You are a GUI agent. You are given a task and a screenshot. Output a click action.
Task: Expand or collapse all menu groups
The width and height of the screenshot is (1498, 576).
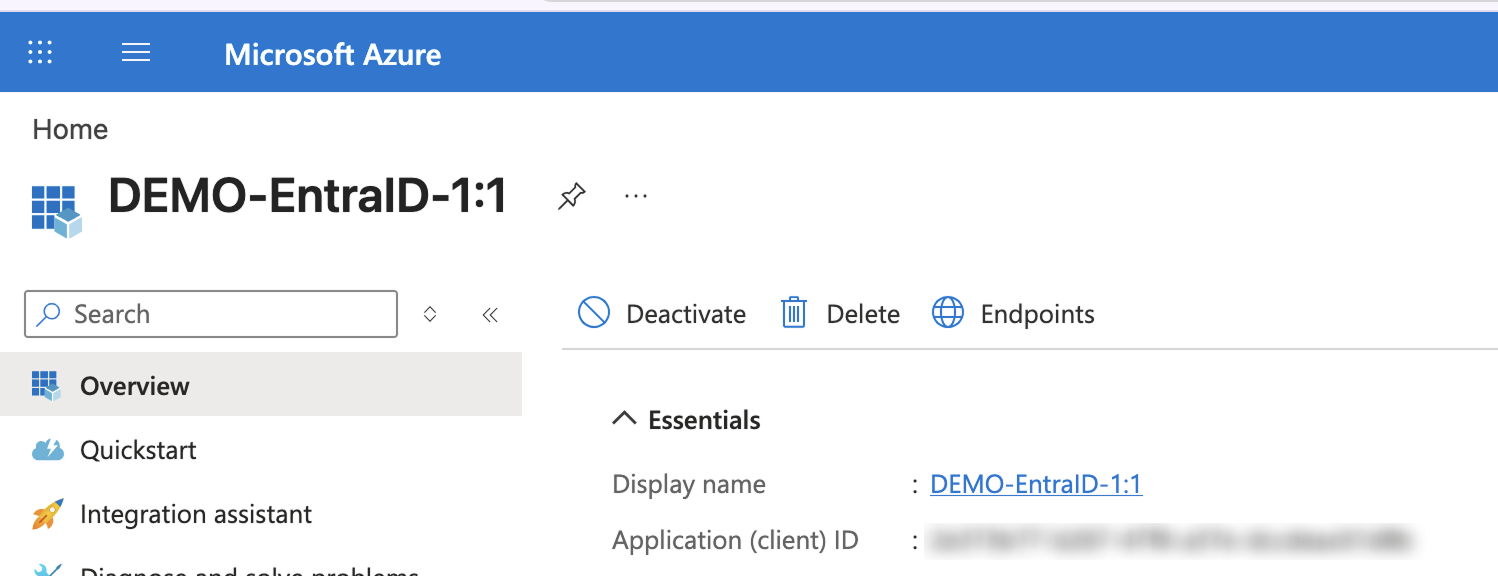[430, 314]
